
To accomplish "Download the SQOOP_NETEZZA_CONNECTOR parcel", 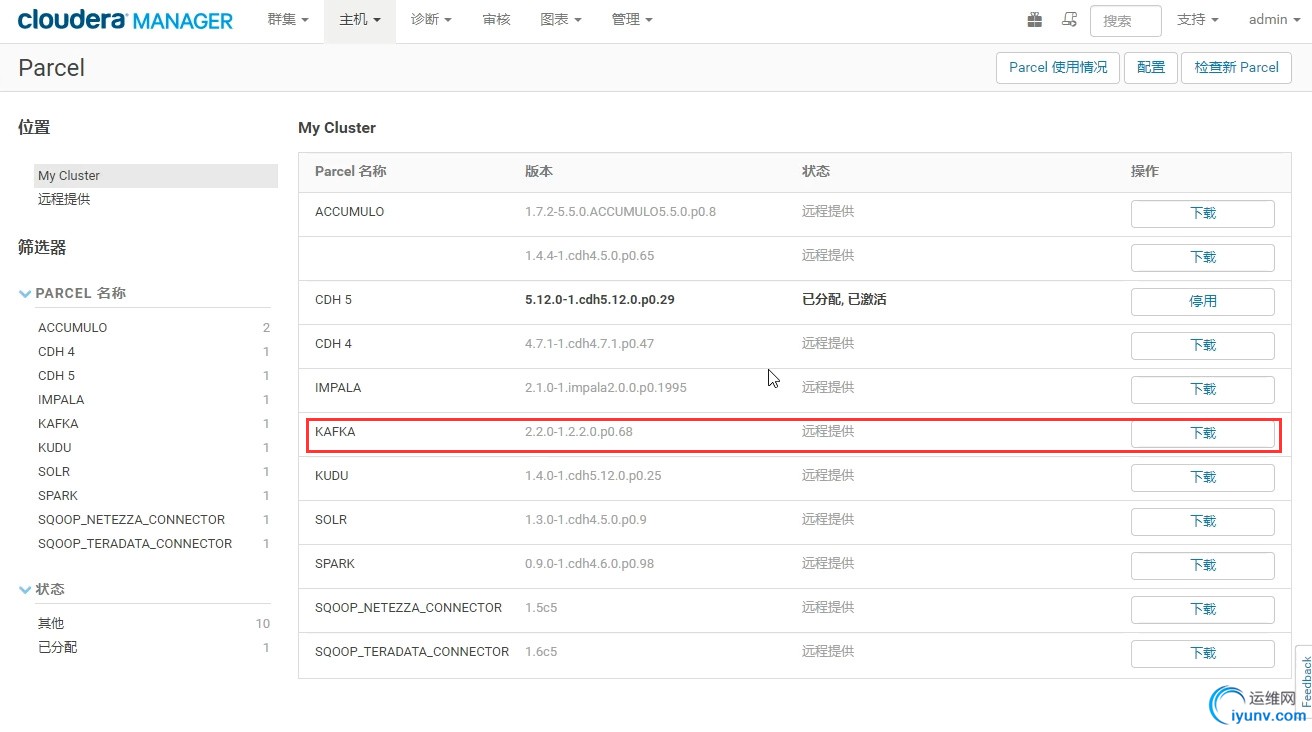I will click(1202, 609).
